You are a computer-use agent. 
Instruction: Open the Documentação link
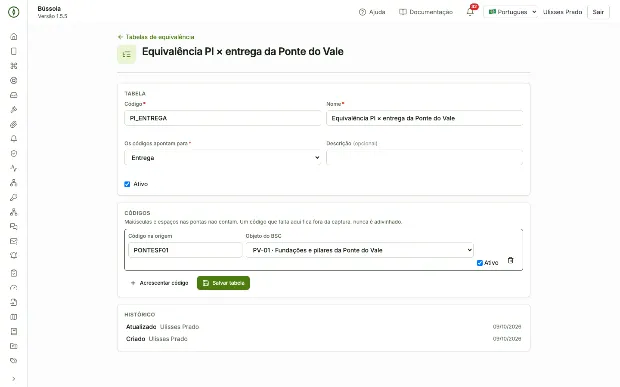[x=426, y=12]
